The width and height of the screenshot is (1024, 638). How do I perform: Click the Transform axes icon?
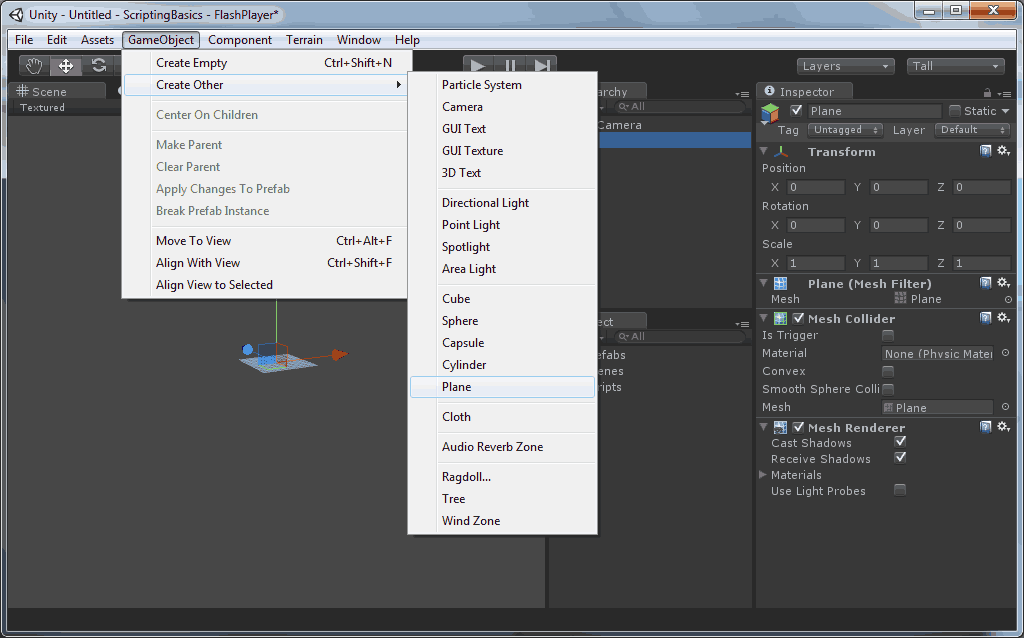(x=781, y=152)
